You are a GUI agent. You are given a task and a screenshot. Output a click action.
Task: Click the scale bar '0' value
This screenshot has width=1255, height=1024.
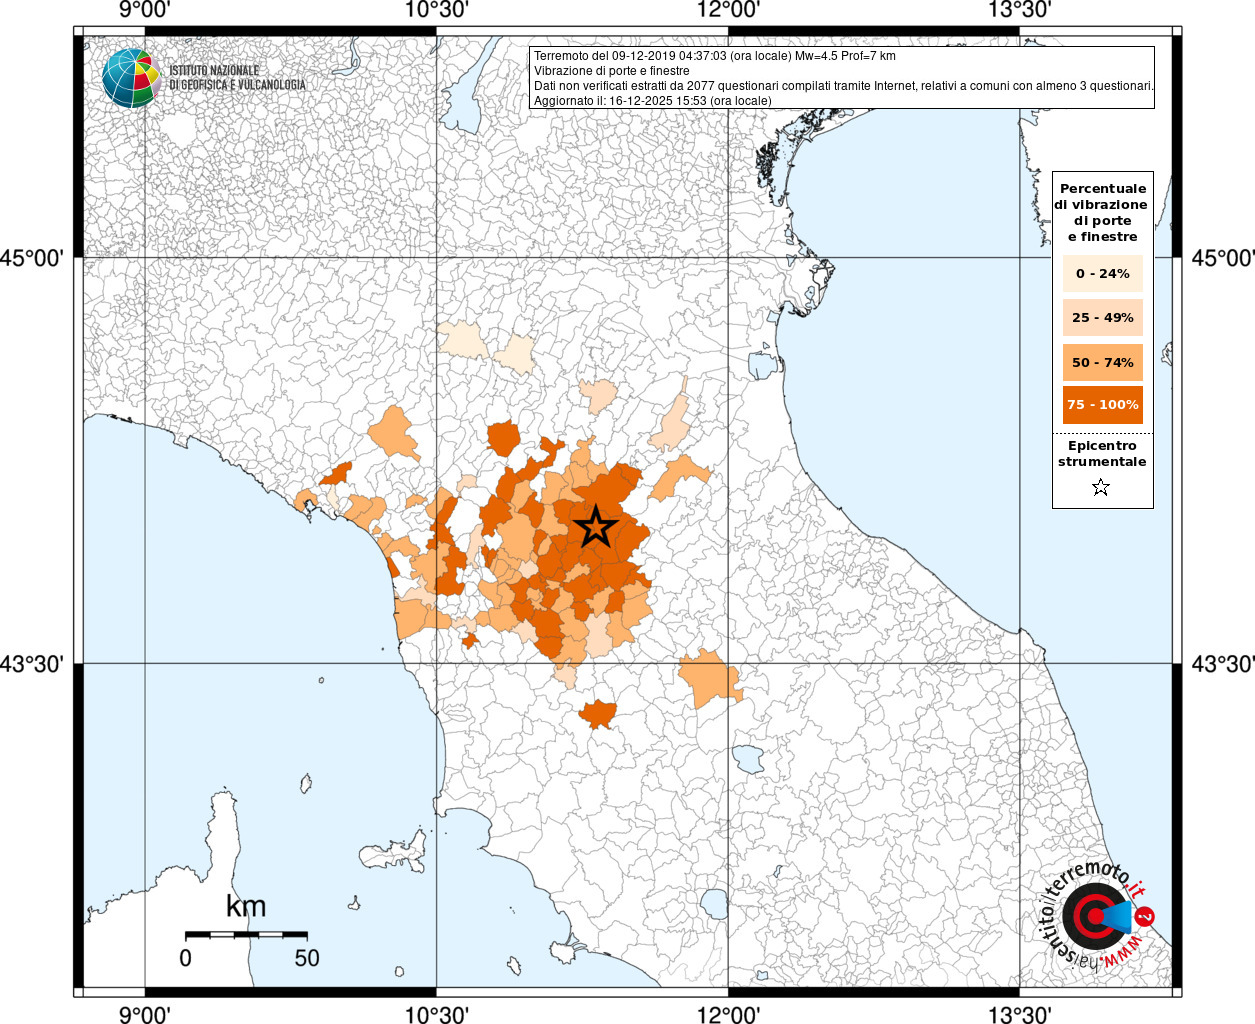click(185, 958)
